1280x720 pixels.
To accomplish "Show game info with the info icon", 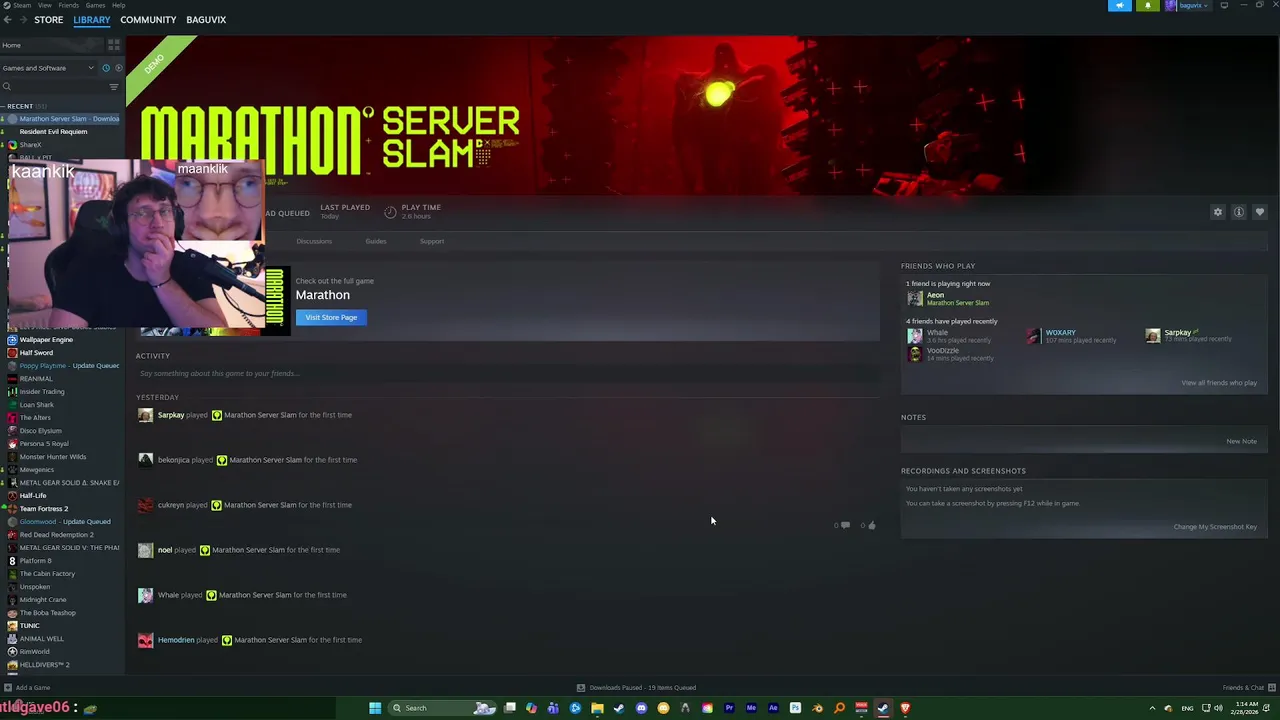I will (x=1238, y=212).
